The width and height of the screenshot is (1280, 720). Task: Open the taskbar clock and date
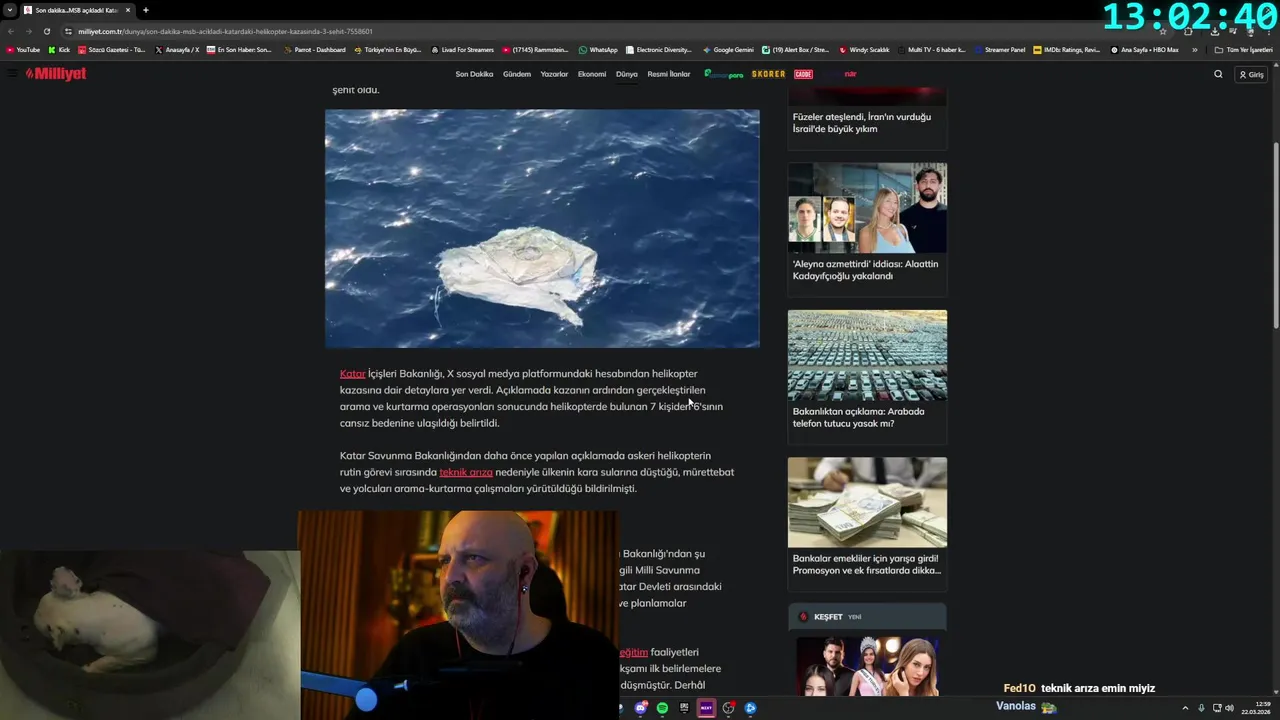point(1257,708)
